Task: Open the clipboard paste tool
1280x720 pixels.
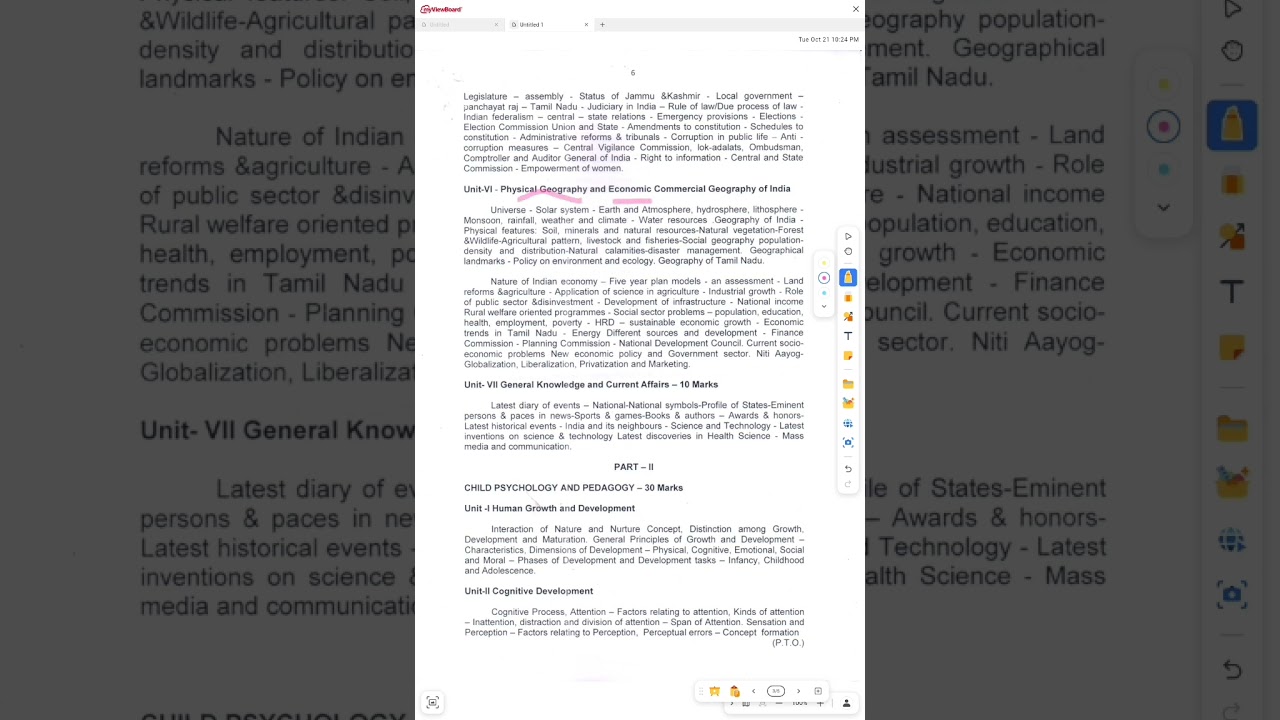Action: (x=735, y=691)
